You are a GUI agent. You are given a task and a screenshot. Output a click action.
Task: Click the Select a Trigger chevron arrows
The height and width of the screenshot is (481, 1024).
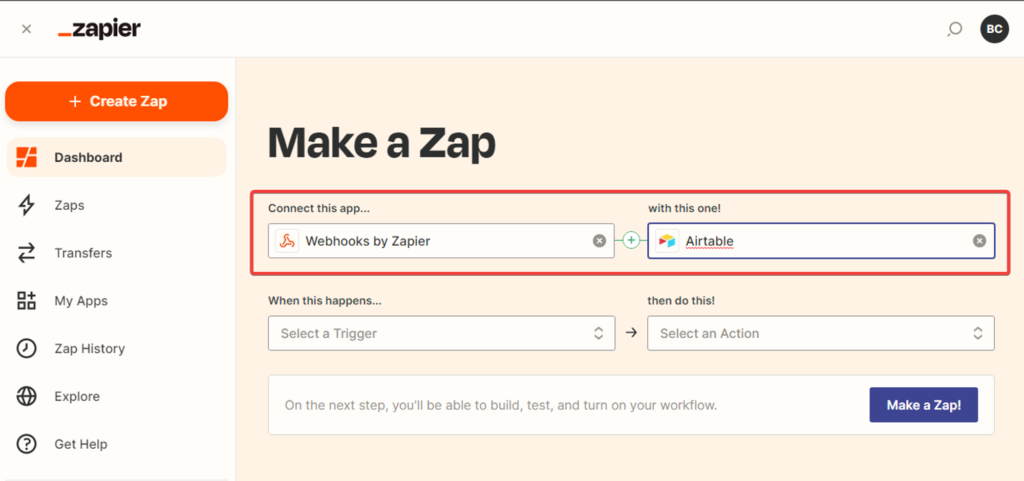pyautogui.click(x=598, y=334)
